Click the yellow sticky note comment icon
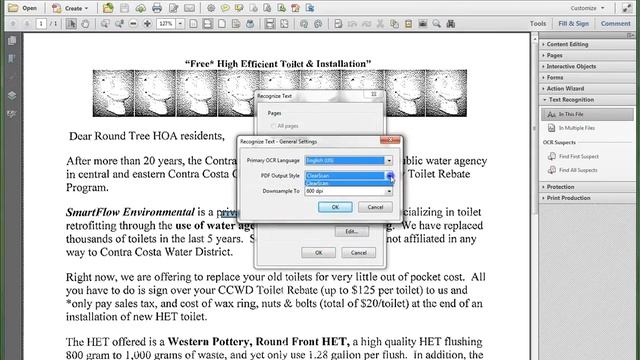Image resolution: width=640 pixels, height=360 pixels. (x=224, y=8)
